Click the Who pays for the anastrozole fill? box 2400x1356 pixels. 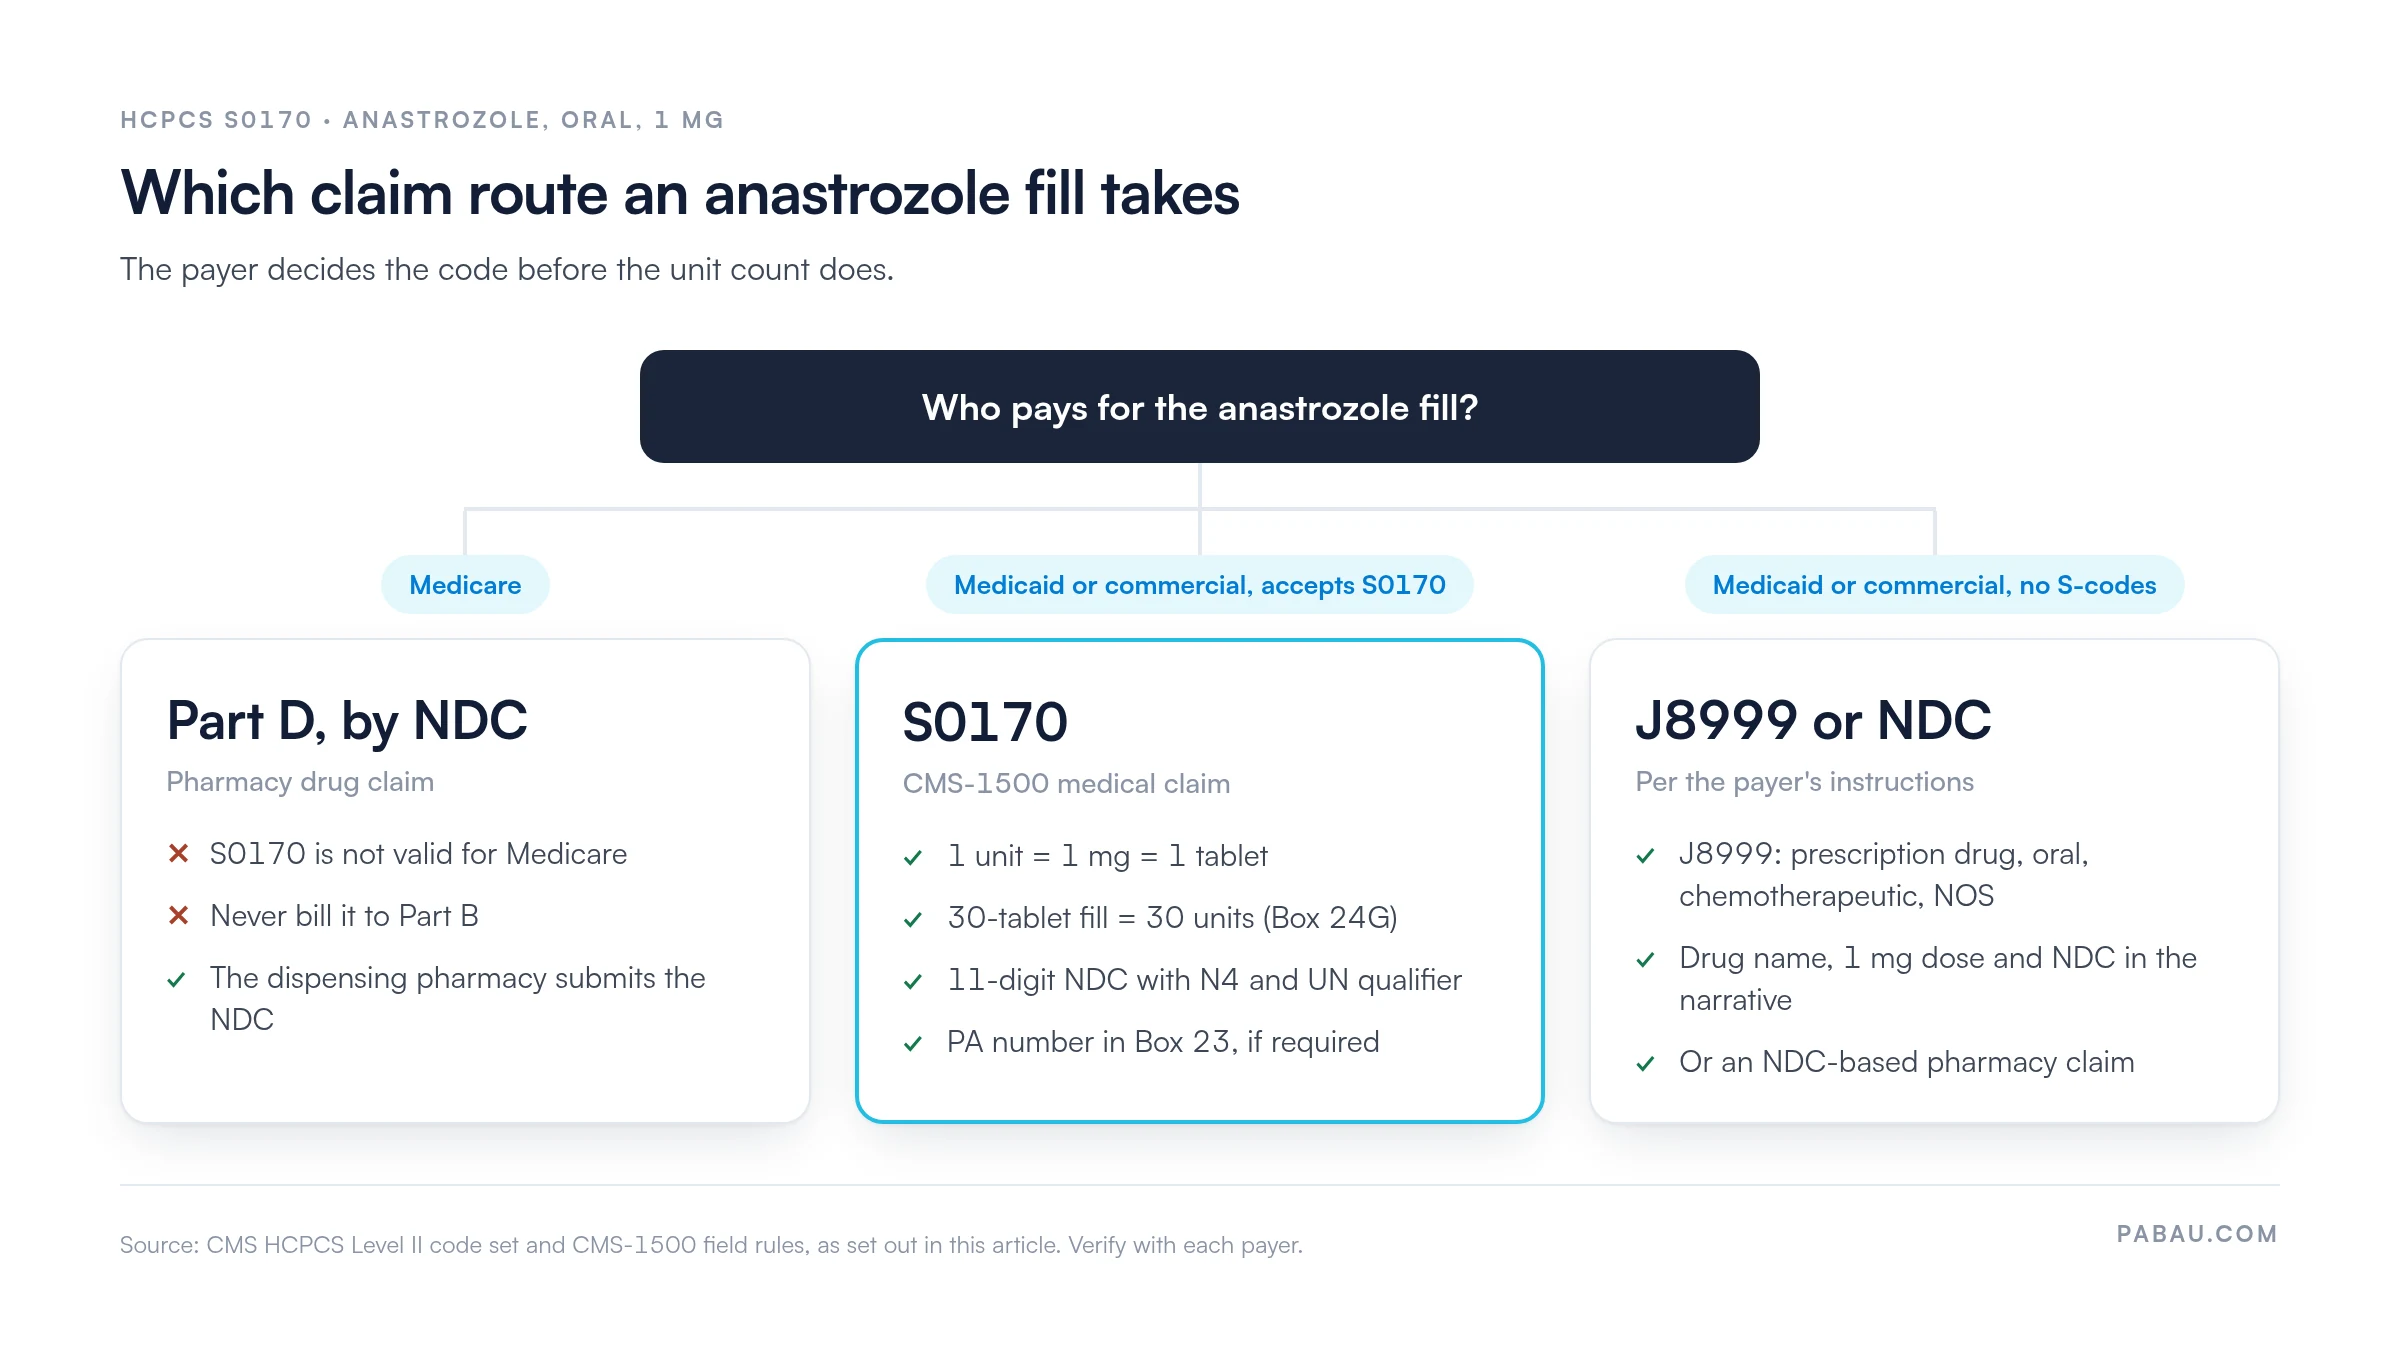(1200, 406)
